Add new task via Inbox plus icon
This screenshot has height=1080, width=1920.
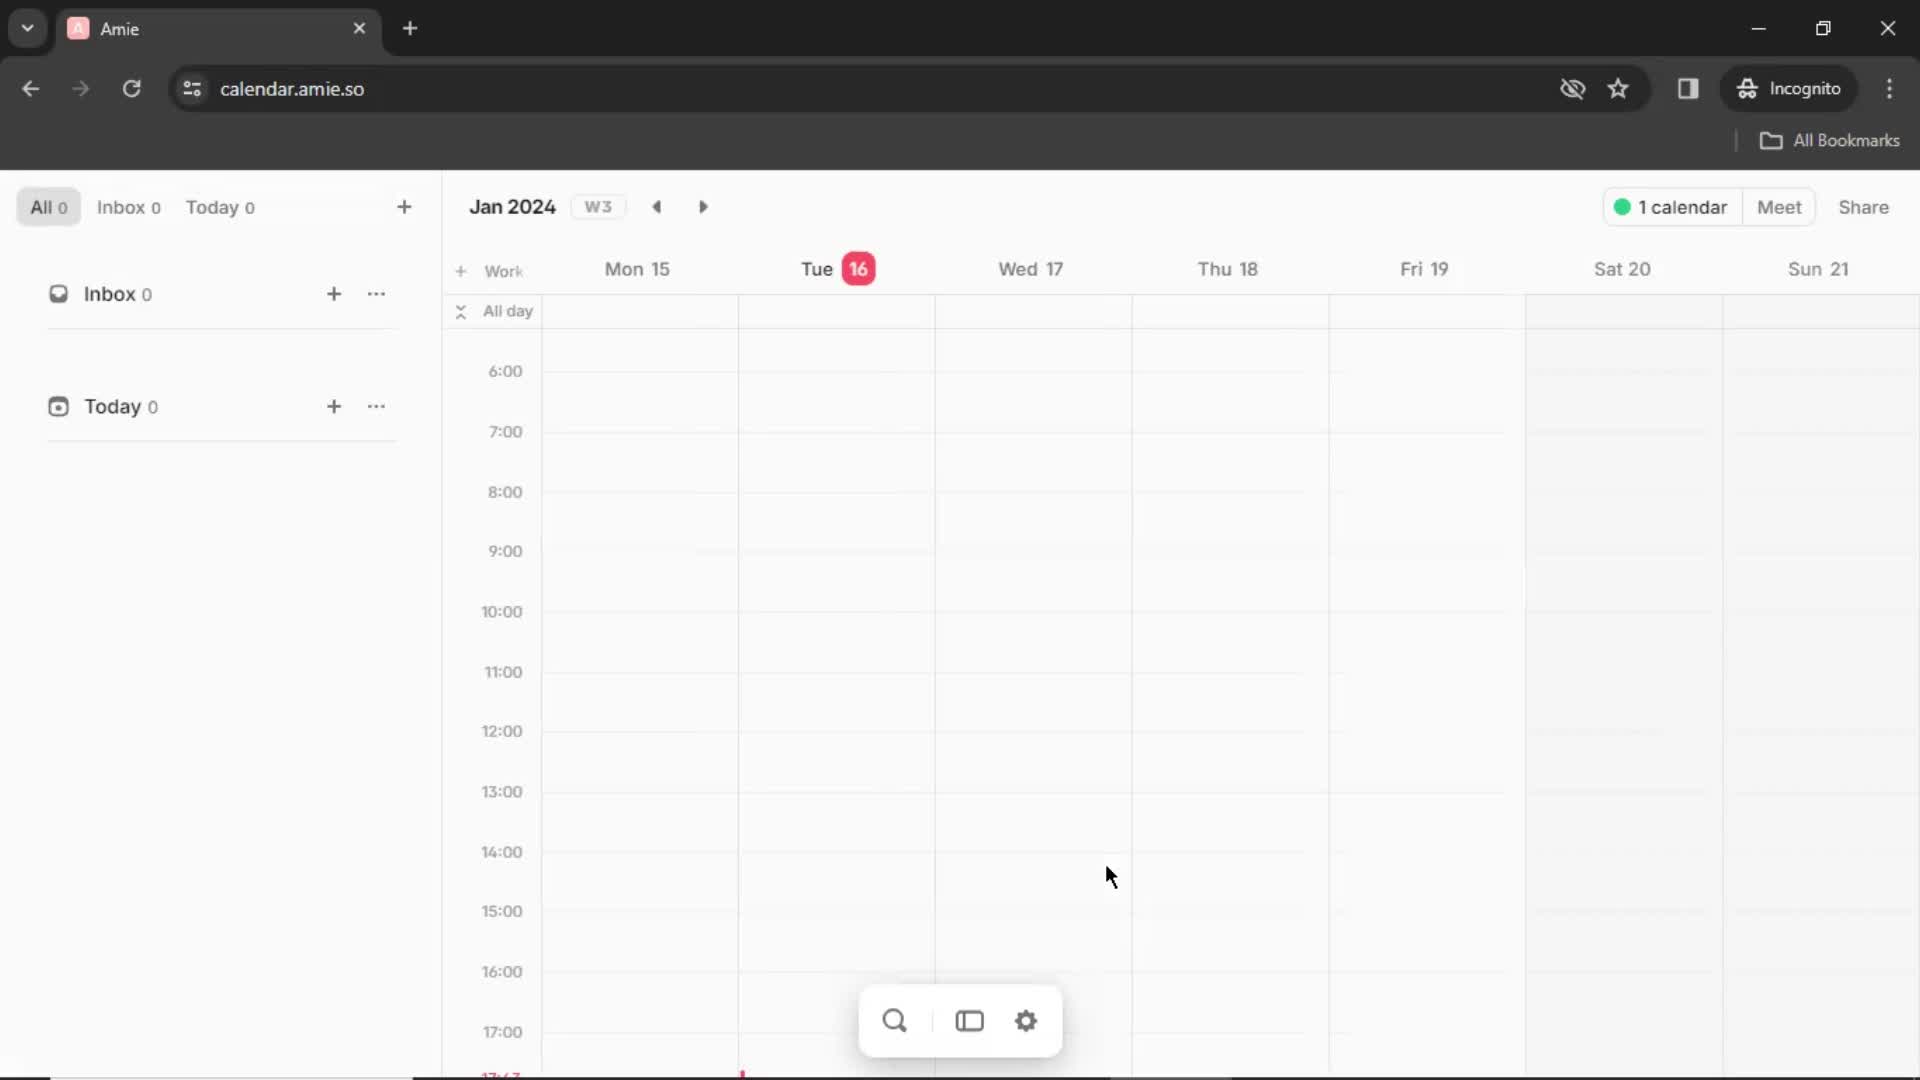click(x=332, y=293)
